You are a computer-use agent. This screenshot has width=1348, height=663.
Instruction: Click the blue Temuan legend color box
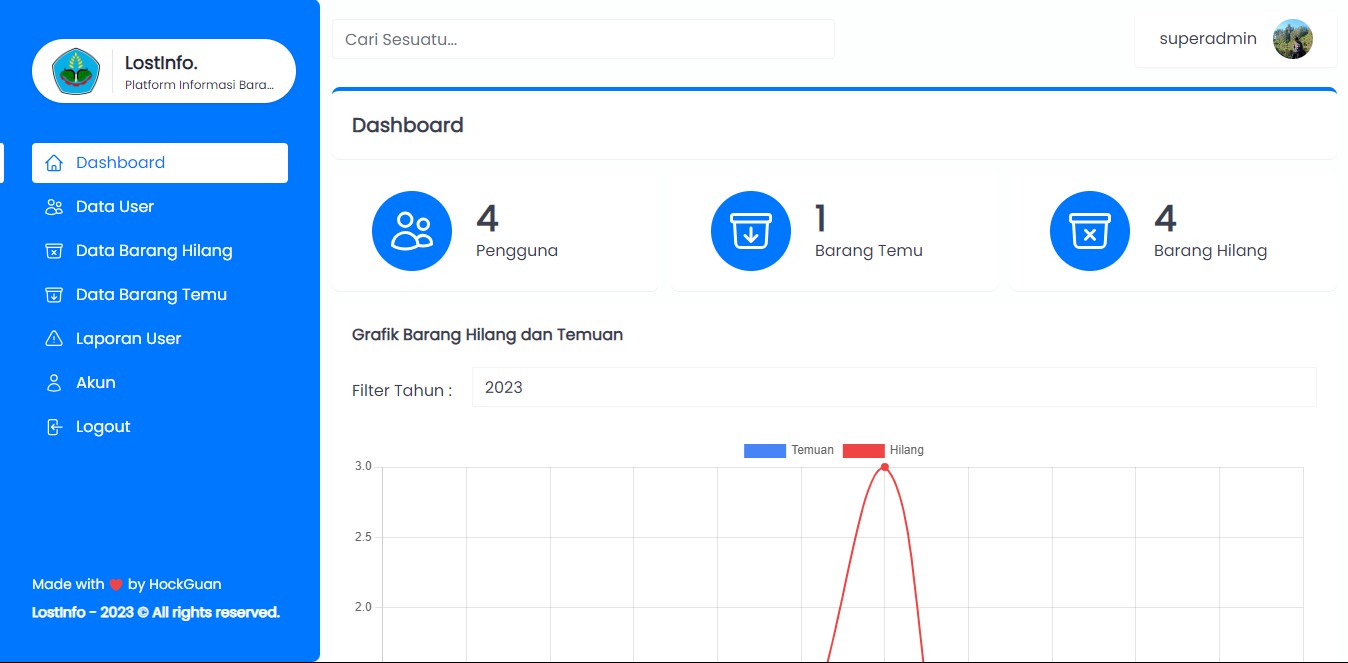764,450
